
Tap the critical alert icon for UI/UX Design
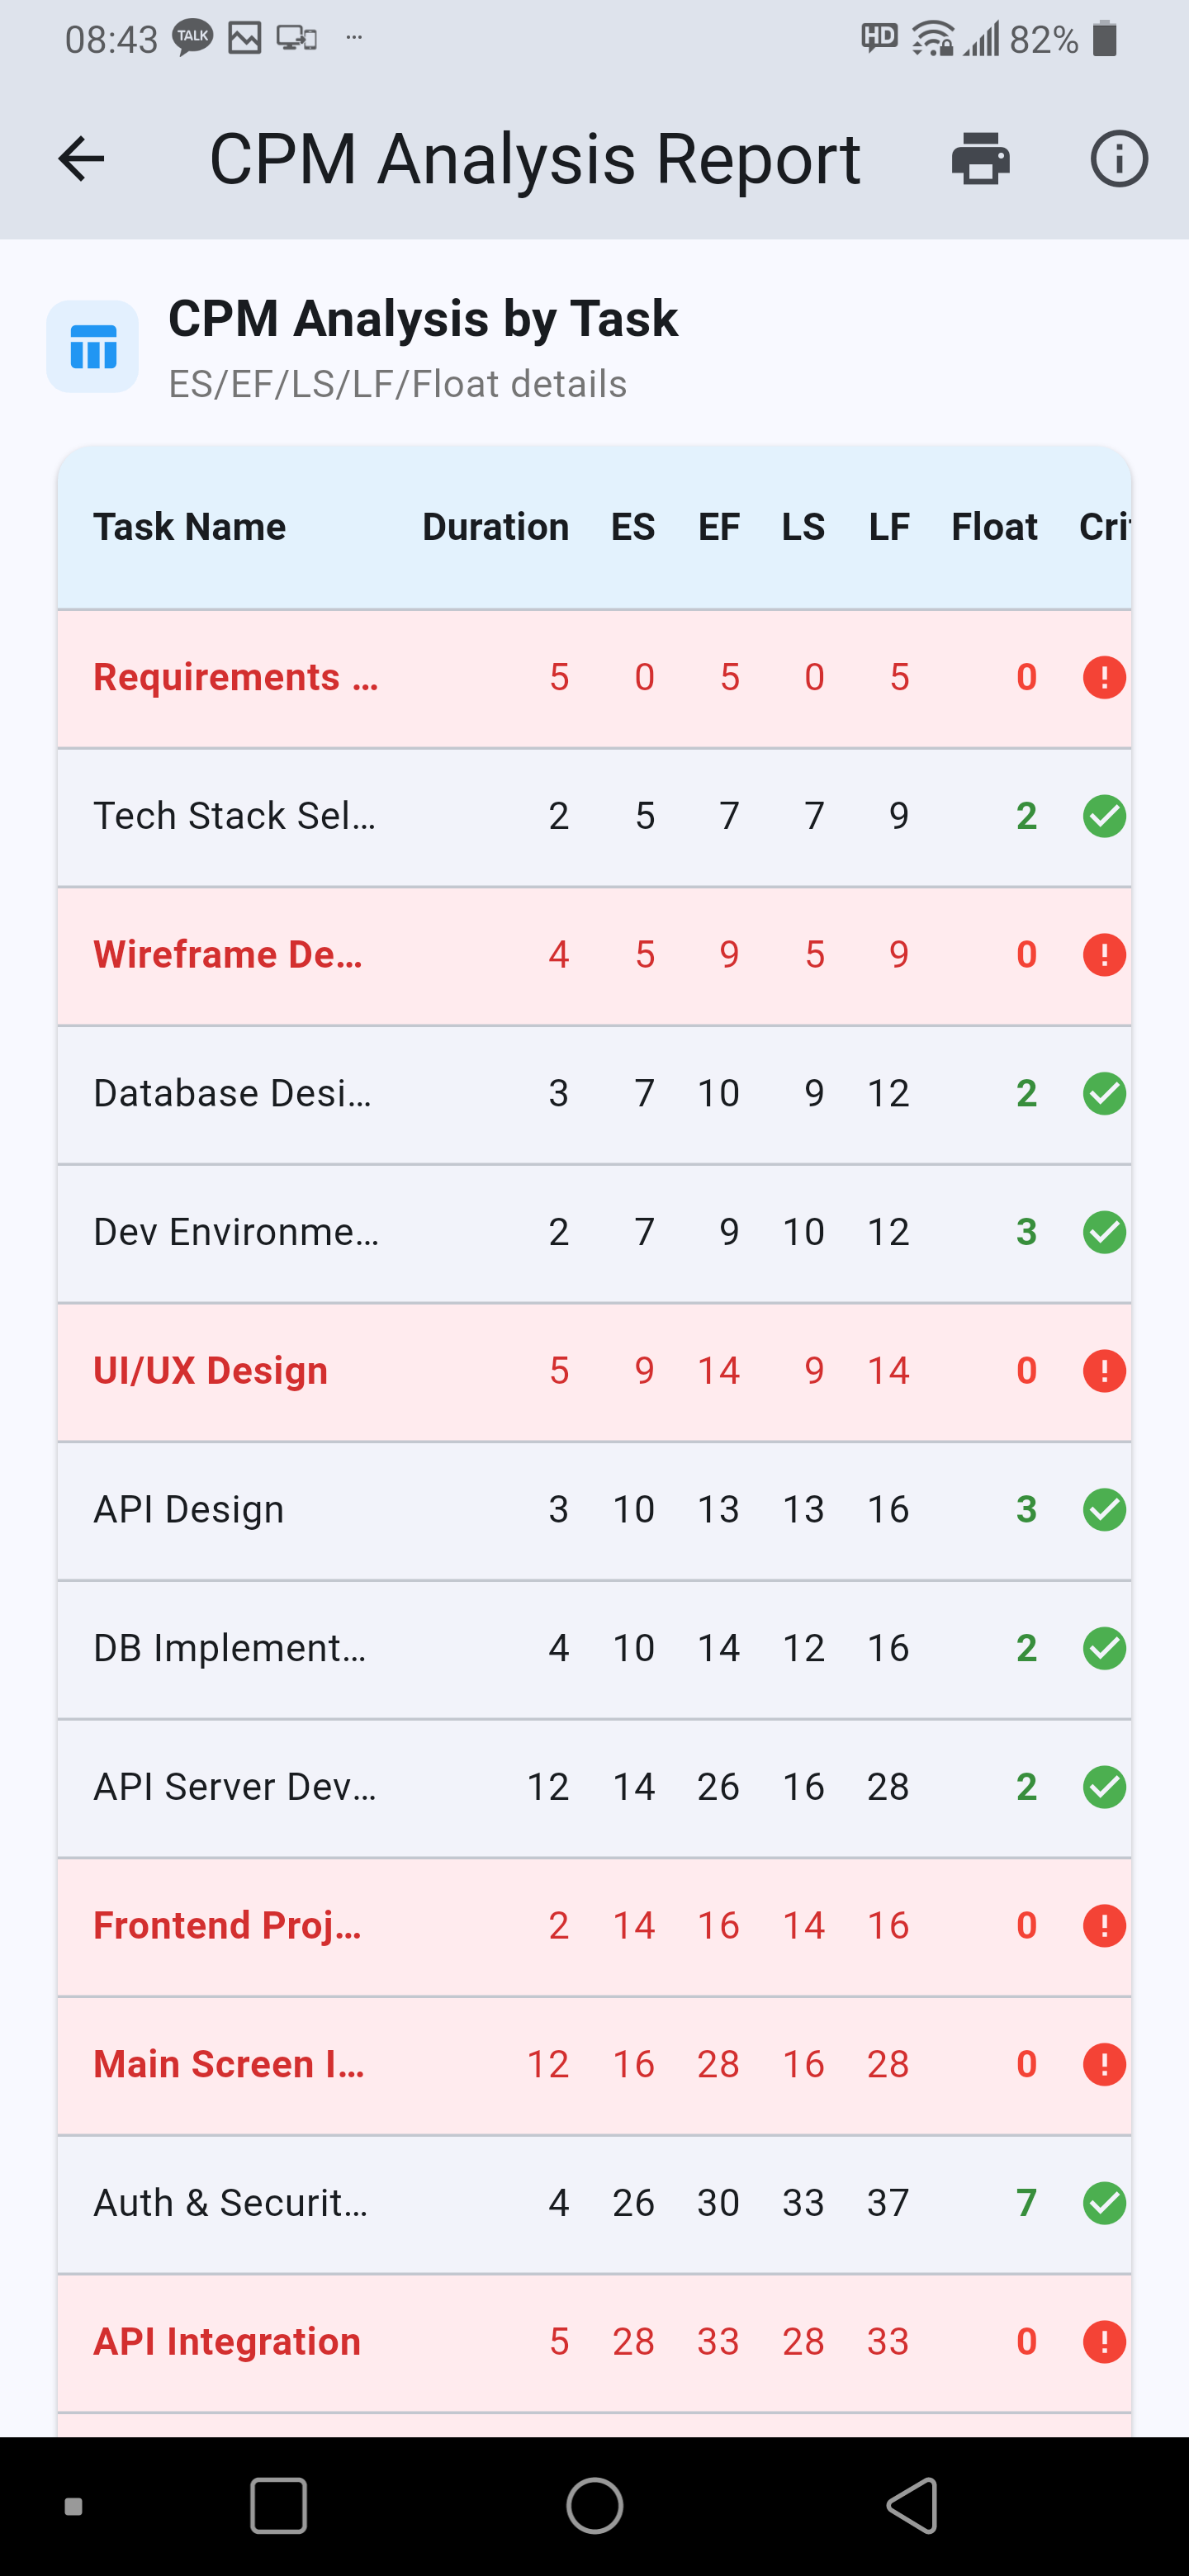(x=1104, y=1370)
